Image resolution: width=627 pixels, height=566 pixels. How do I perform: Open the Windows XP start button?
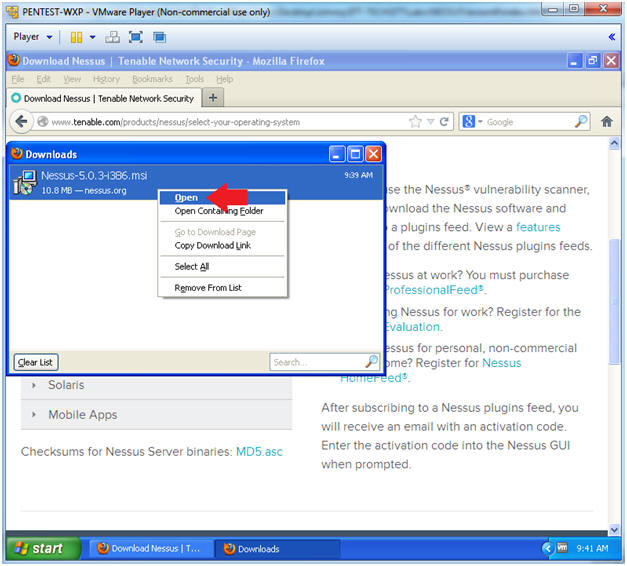click(x=44, y=548)
